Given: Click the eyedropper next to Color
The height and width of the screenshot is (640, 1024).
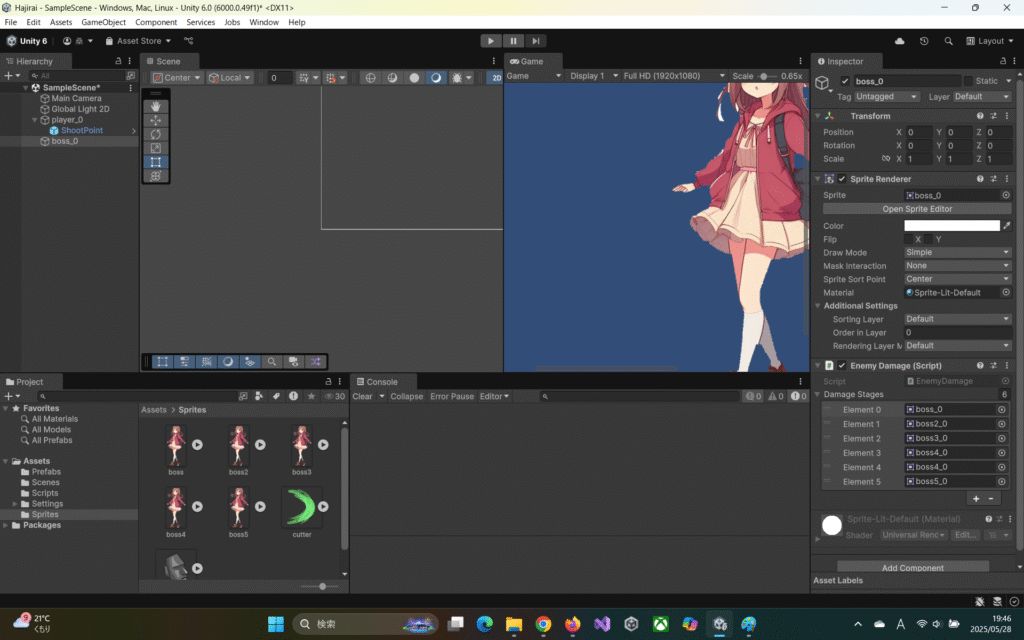Looking at the screenshot, I should click(1007, 226).
